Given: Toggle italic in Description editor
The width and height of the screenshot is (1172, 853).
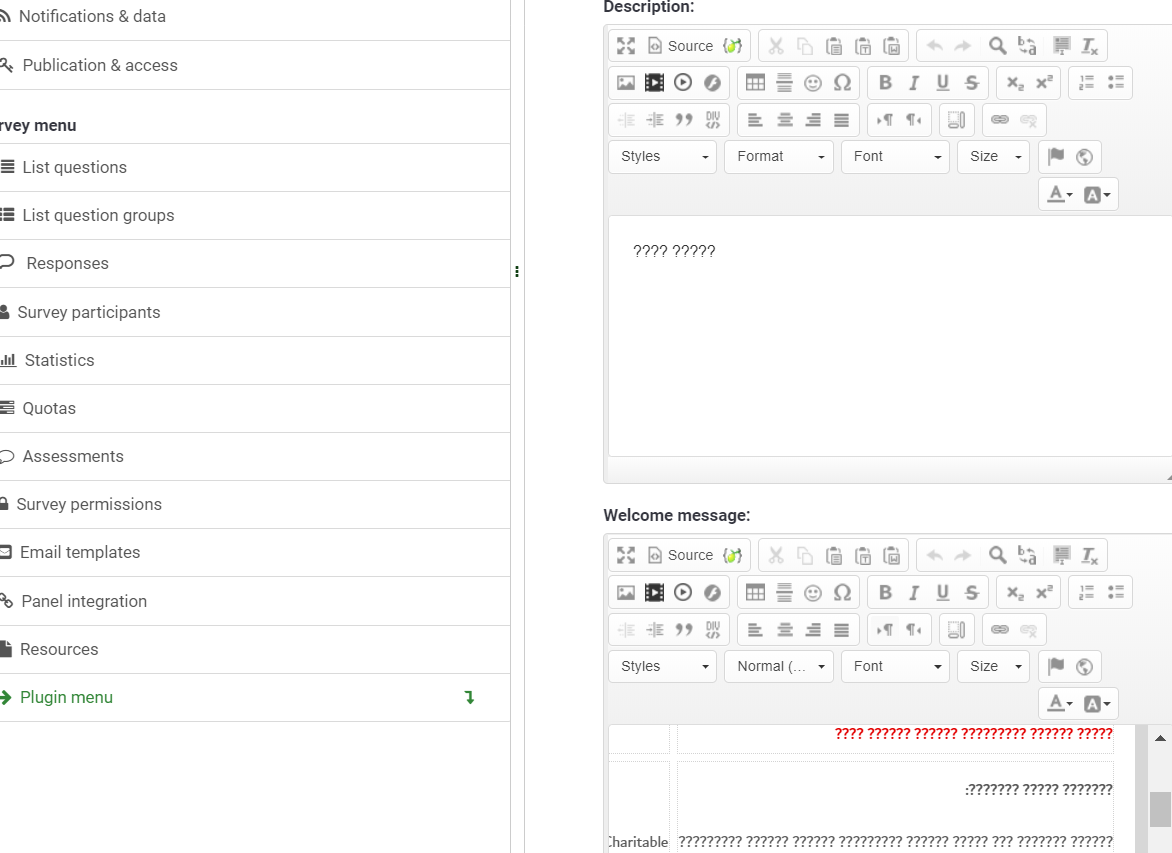Looking at the screenshot, I should pos(913,83).
